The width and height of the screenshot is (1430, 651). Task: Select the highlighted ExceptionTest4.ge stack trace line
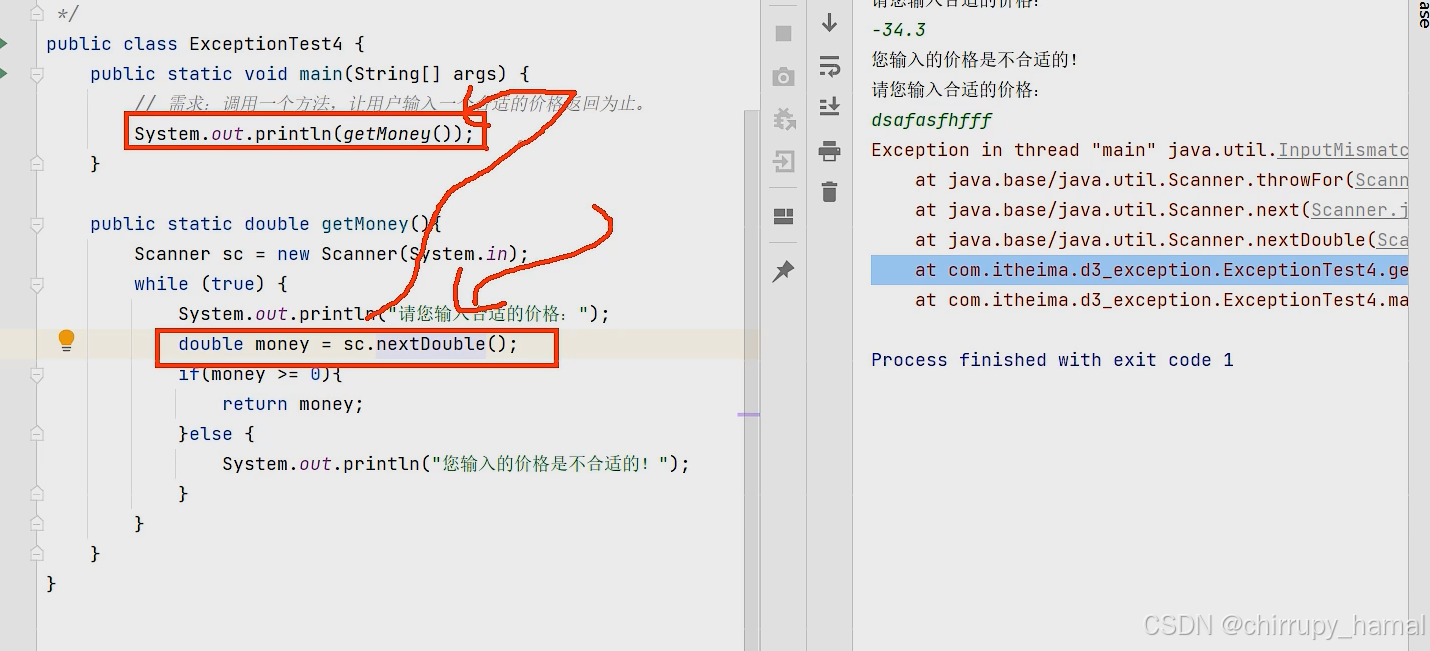click(x=1139, y=270)
